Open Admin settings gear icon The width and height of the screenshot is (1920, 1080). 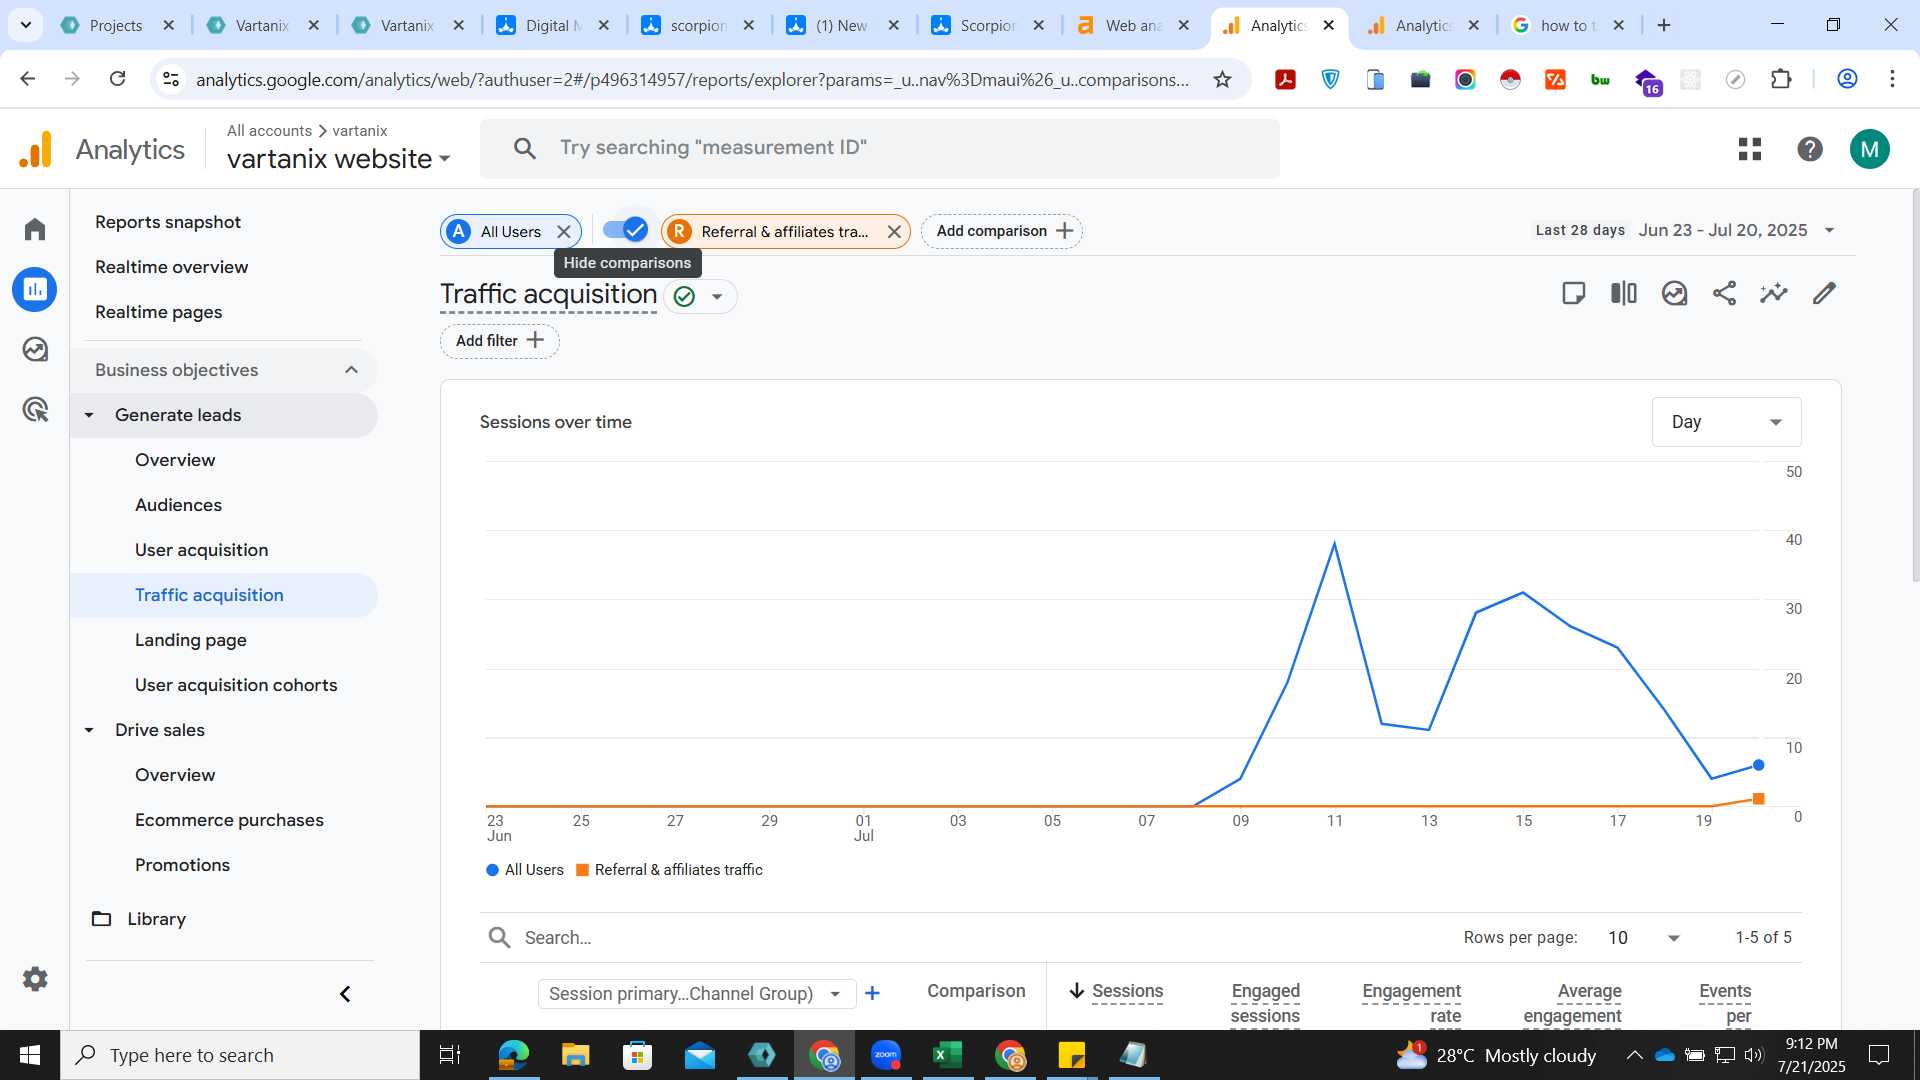pyautogui.click(x=35, y=979)
